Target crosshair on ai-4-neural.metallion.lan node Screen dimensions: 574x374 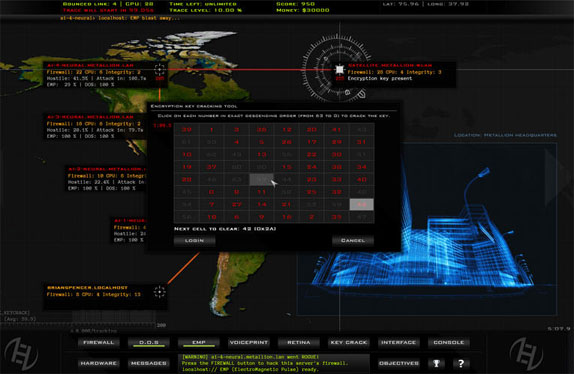pos(159,69)
